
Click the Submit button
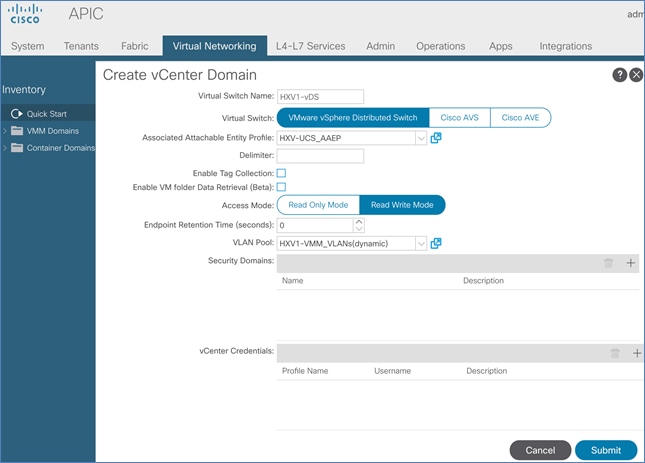pyautogui.click(x=606, y=450)
